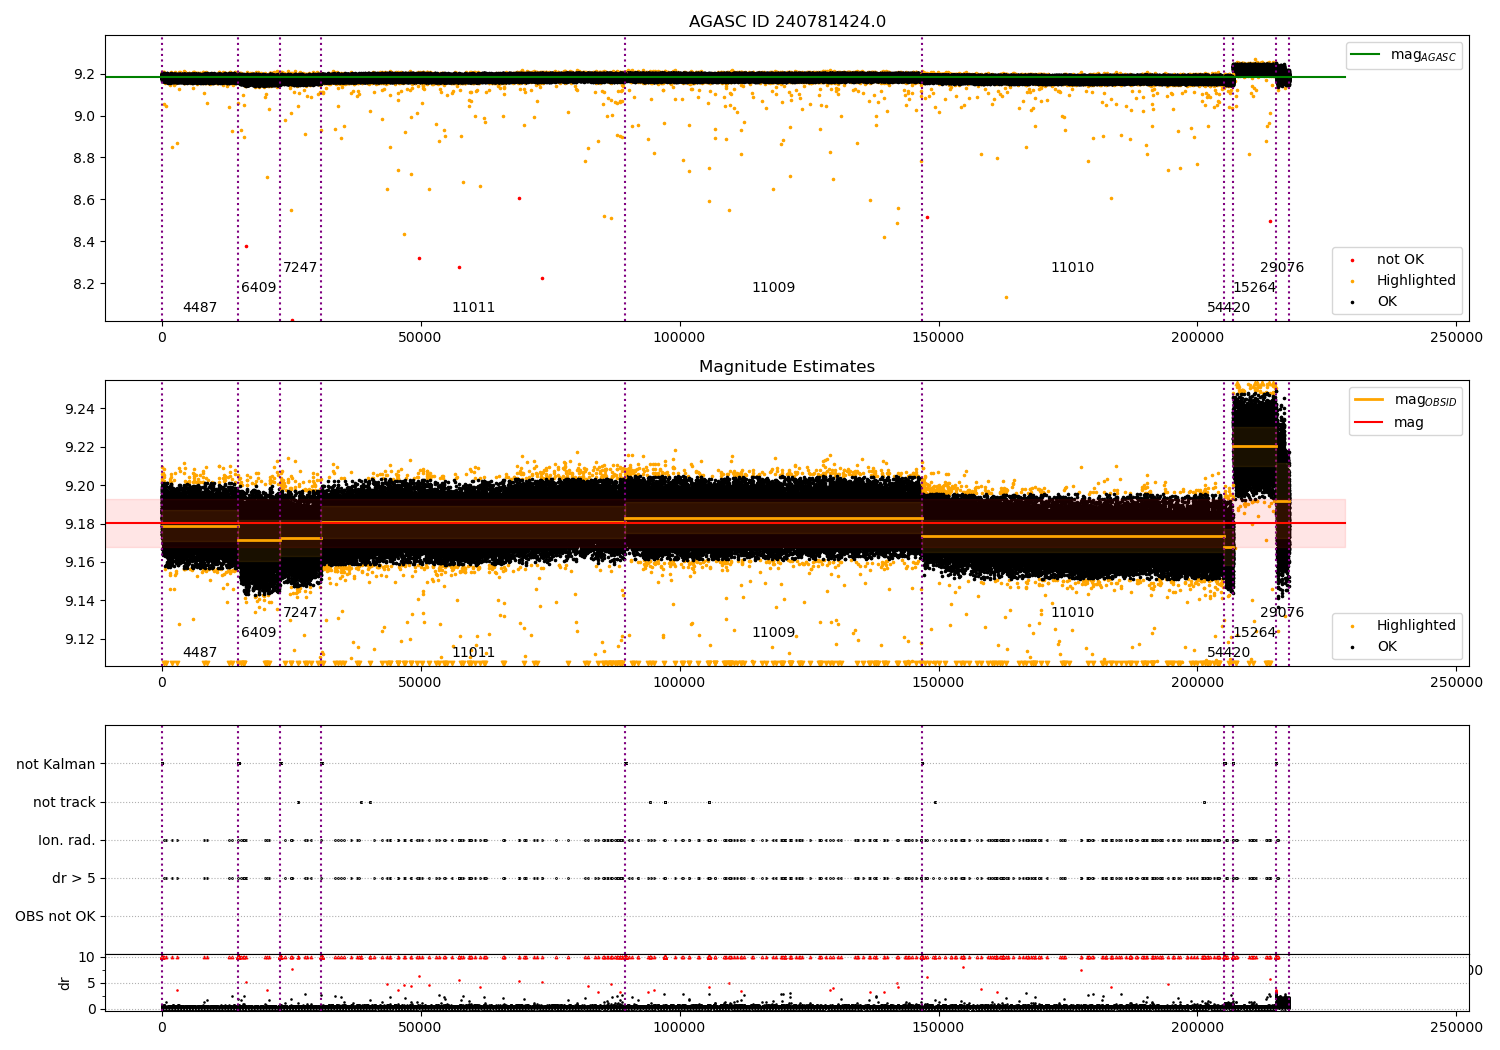The height and width of the screenshot is (1050, 1500).
Task: Click x-axis tick 200000 under Magnitude Estimates plot
Action: pos(1197,683)
